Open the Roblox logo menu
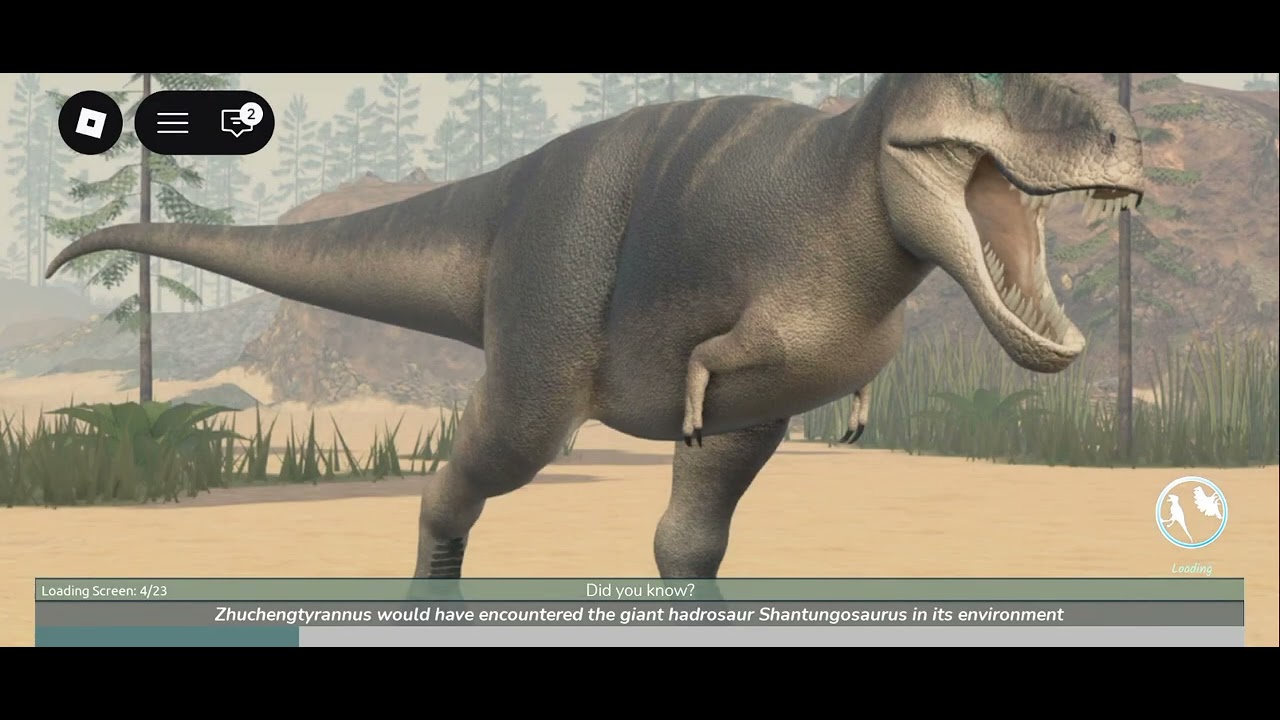 point(91,123)
